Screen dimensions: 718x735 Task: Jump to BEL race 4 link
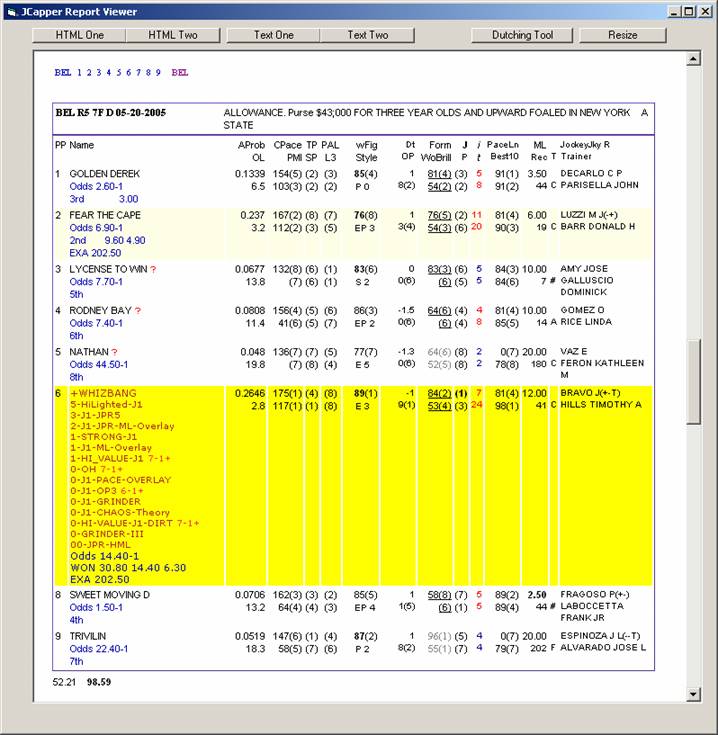click(109, 73)
